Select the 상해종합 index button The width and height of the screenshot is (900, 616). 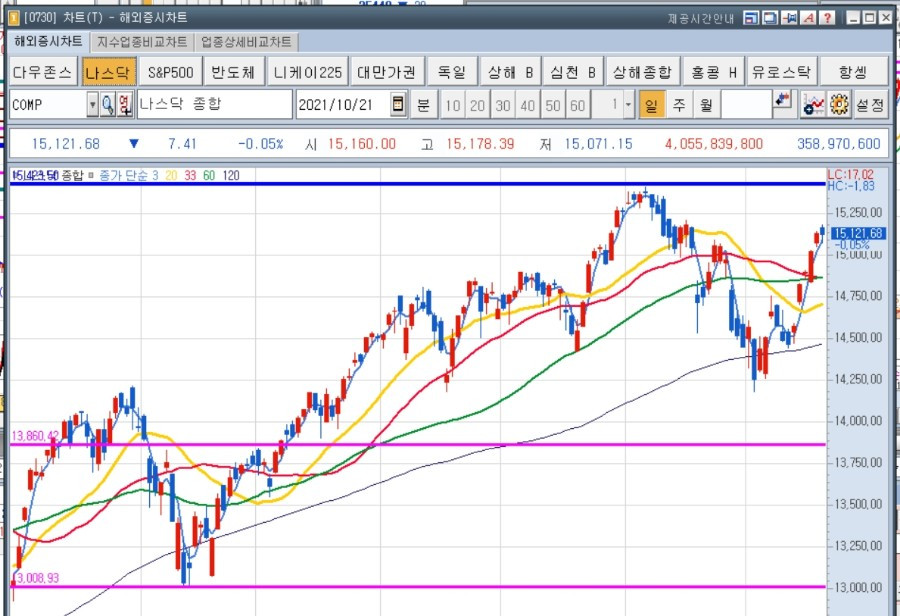tap(642, 72)
